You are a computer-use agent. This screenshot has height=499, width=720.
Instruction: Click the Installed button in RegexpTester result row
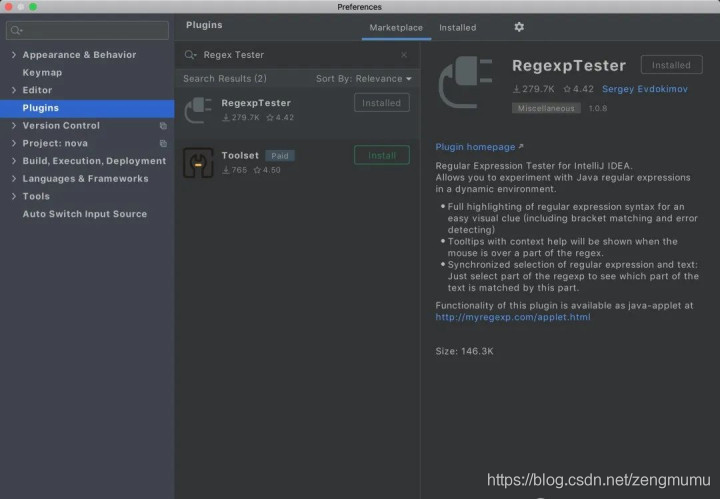tap(382, 103)
